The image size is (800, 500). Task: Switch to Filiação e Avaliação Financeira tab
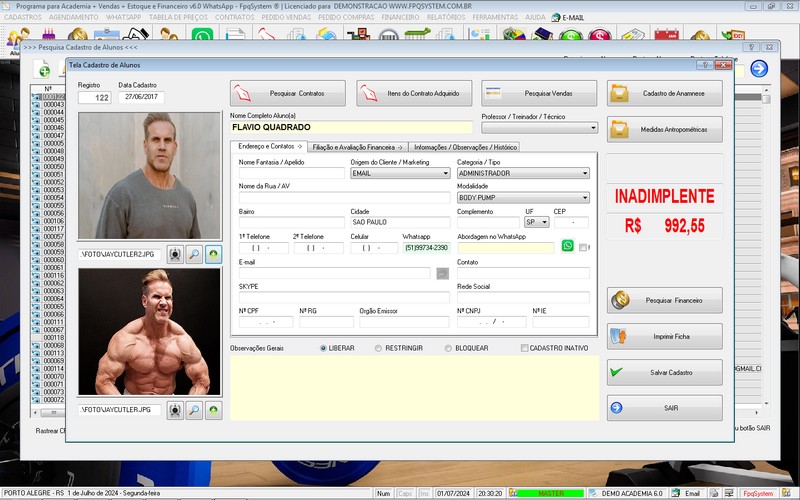[x=357, y=147]
